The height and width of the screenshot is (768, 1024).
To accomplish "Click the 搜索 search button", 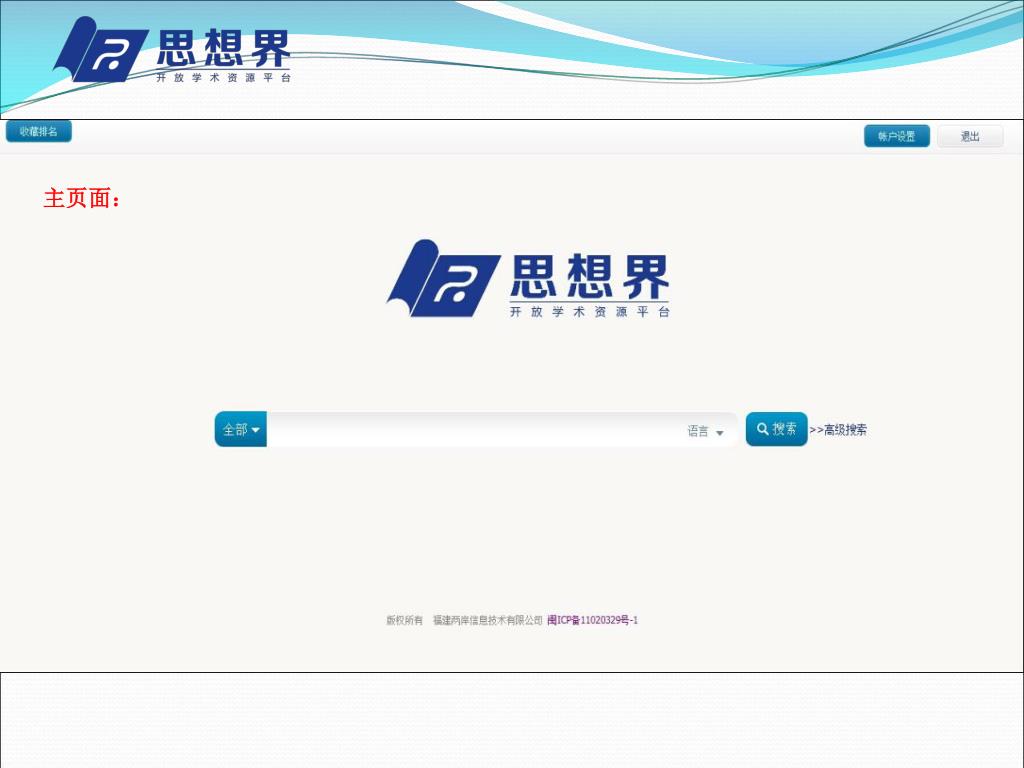I will pos(776,429).
